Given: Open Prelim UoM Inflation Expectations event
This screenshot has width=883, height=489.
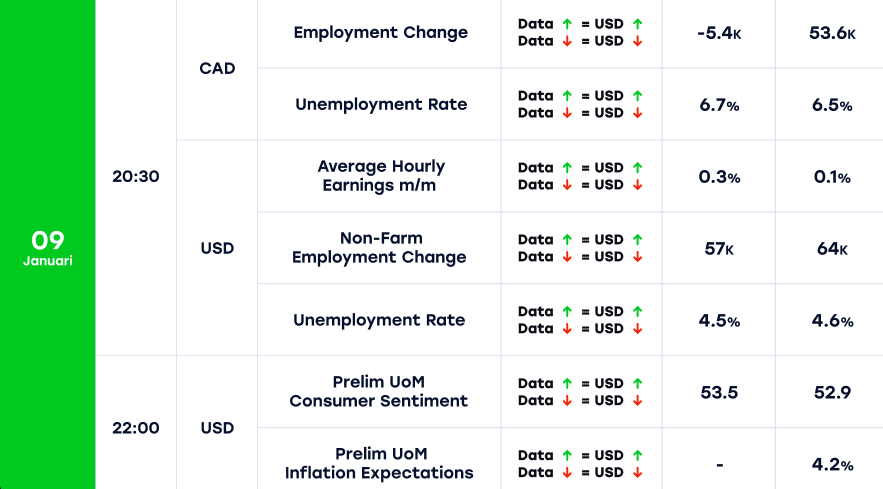Looking at the screenshot, I should (x=379, y=464).
